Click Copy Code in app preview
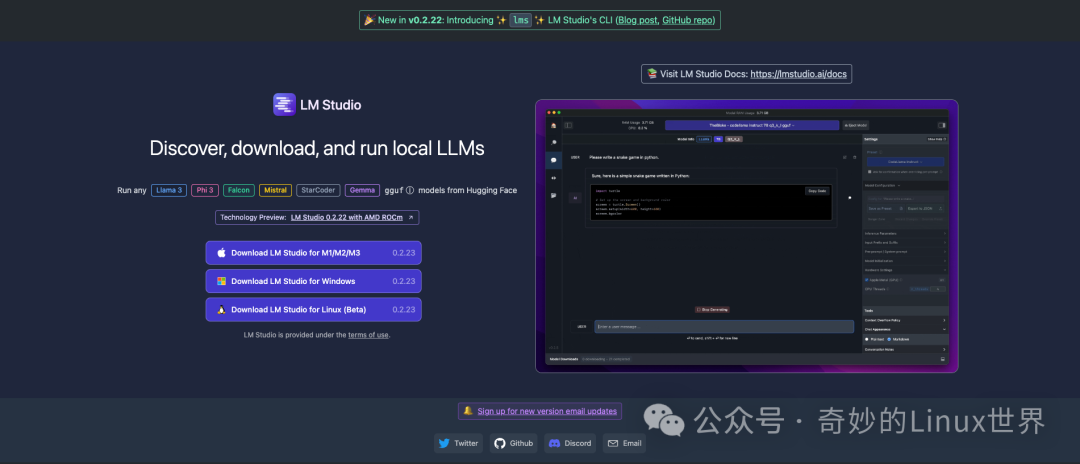 pyautogui.click(x=817, y=191)
